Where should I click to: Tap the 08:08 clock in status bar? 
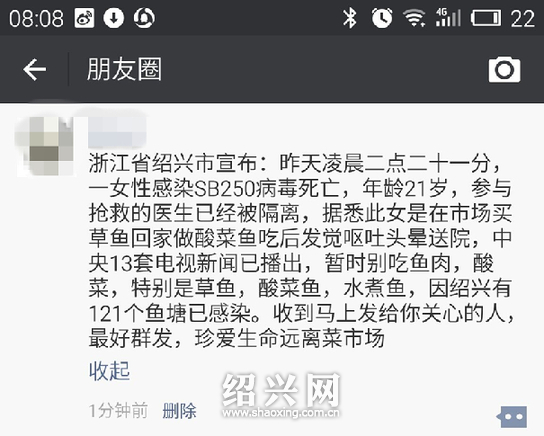[36, 18]
